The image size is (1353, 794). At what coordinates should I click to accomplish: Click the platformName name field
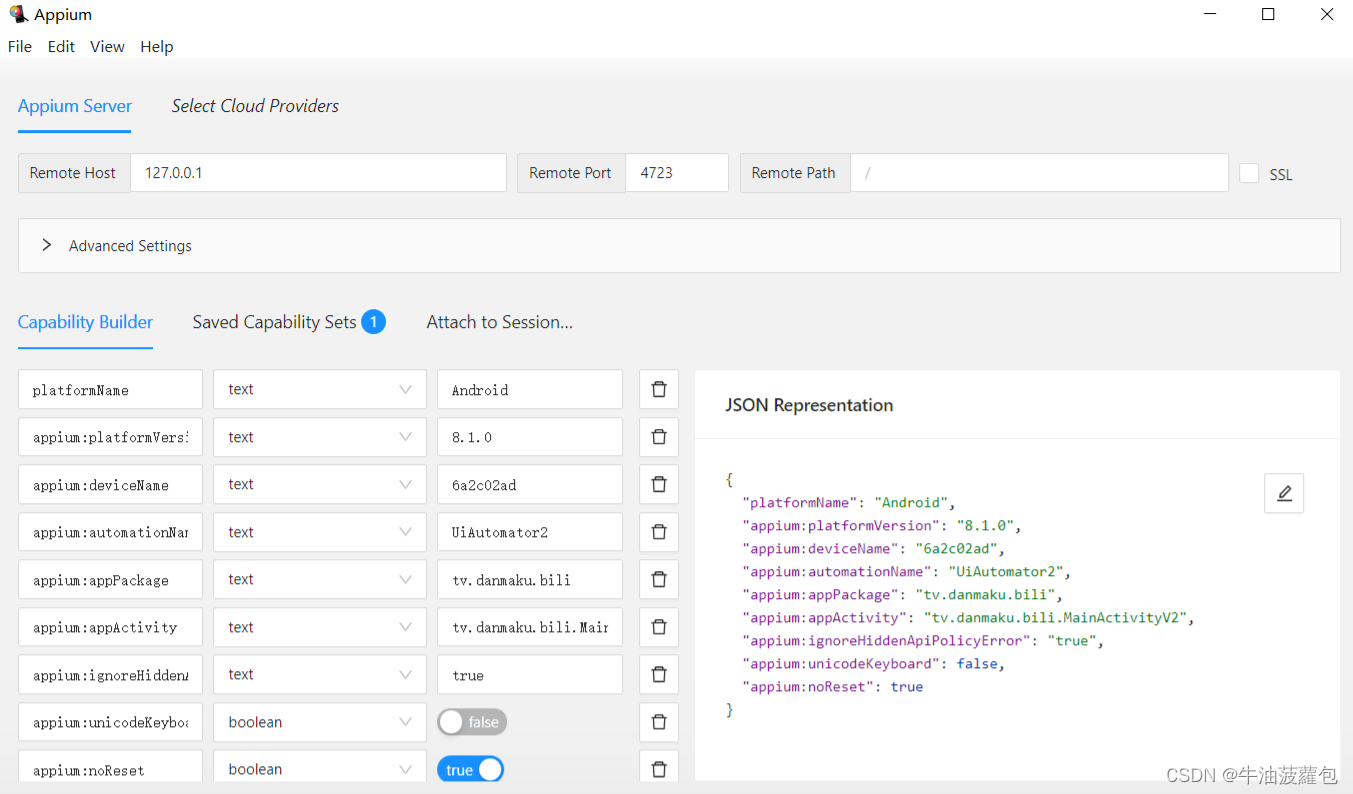point(110,389)
